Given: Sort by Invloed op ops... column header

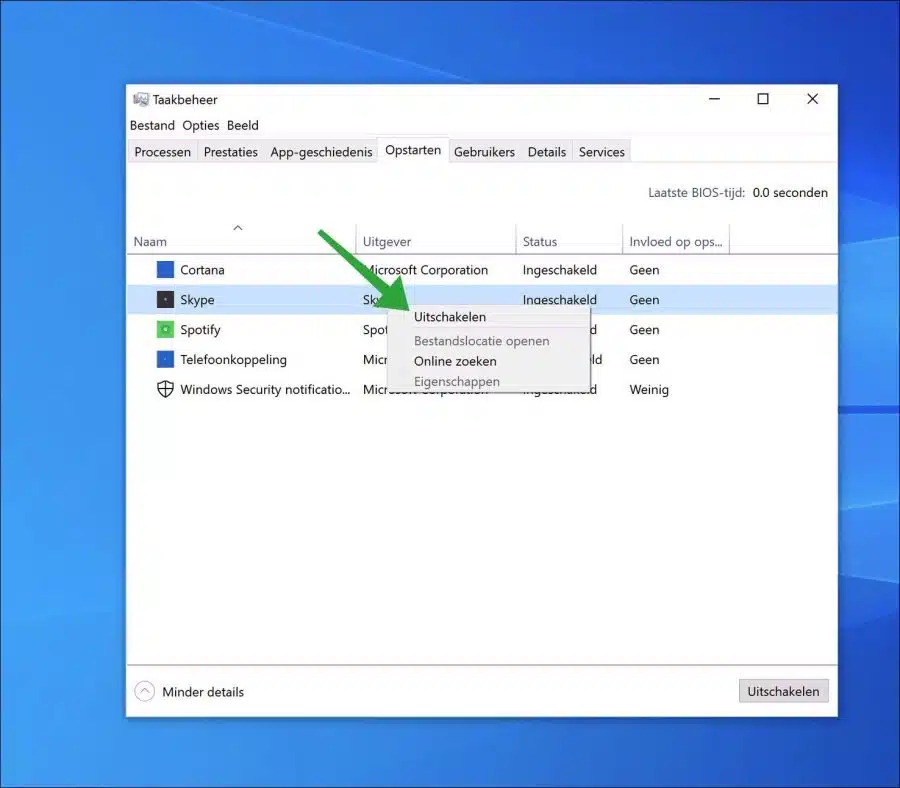Looking at the screenshot, I should 676,242.
